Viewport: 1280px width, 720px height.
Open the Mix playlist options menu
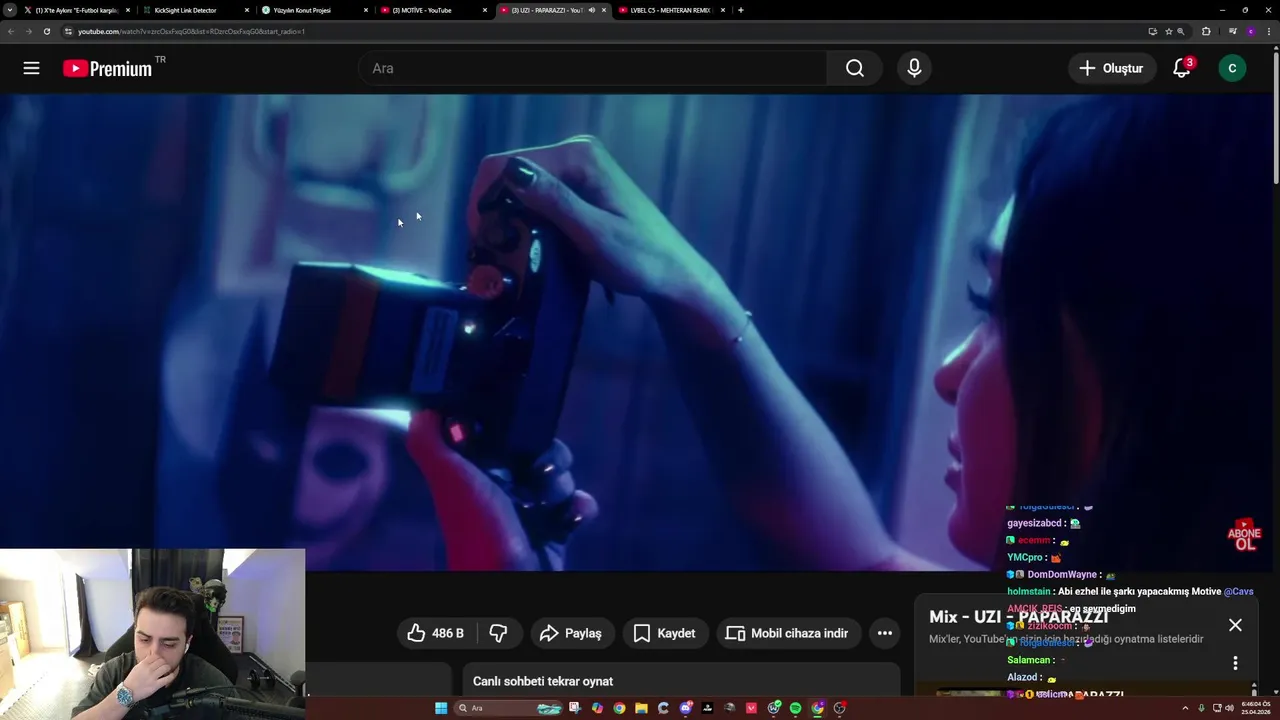tap(1235, 663)
